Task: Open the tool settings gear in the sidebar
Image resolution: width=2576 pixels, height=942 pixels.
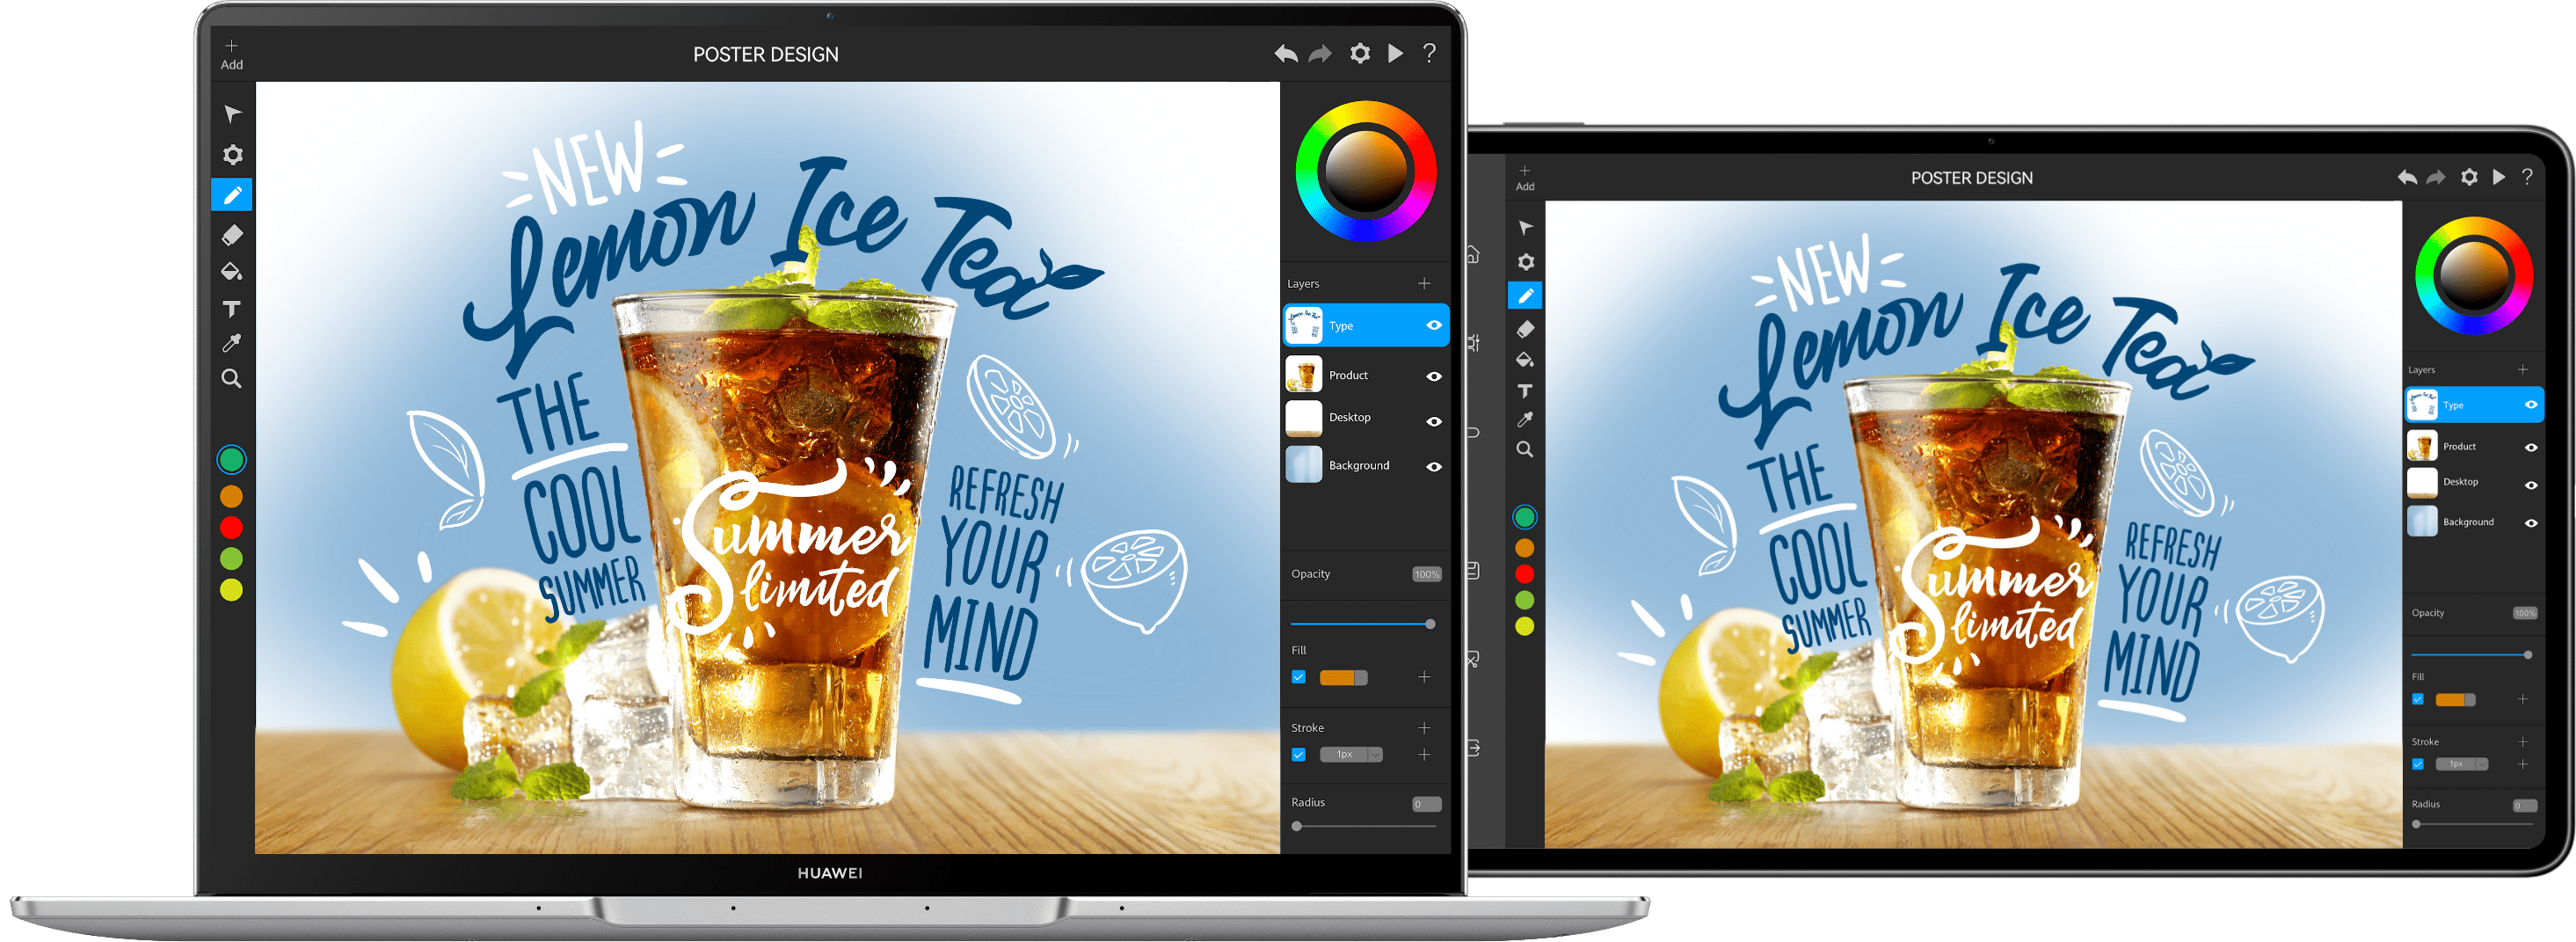Action: (x=232, y=155)
